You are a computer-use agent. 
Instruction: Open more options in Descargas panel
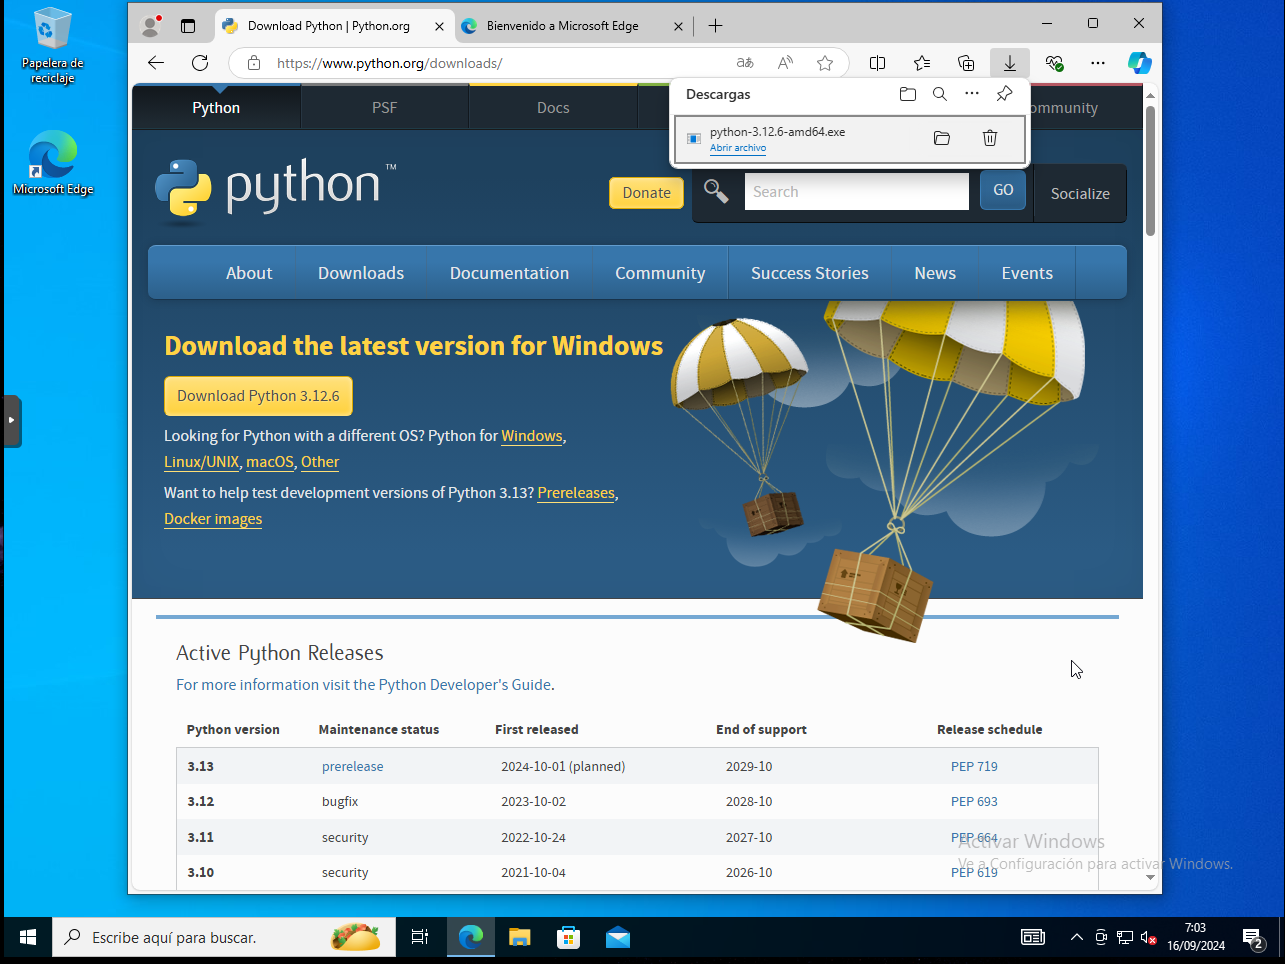click(x=972, y=94)
